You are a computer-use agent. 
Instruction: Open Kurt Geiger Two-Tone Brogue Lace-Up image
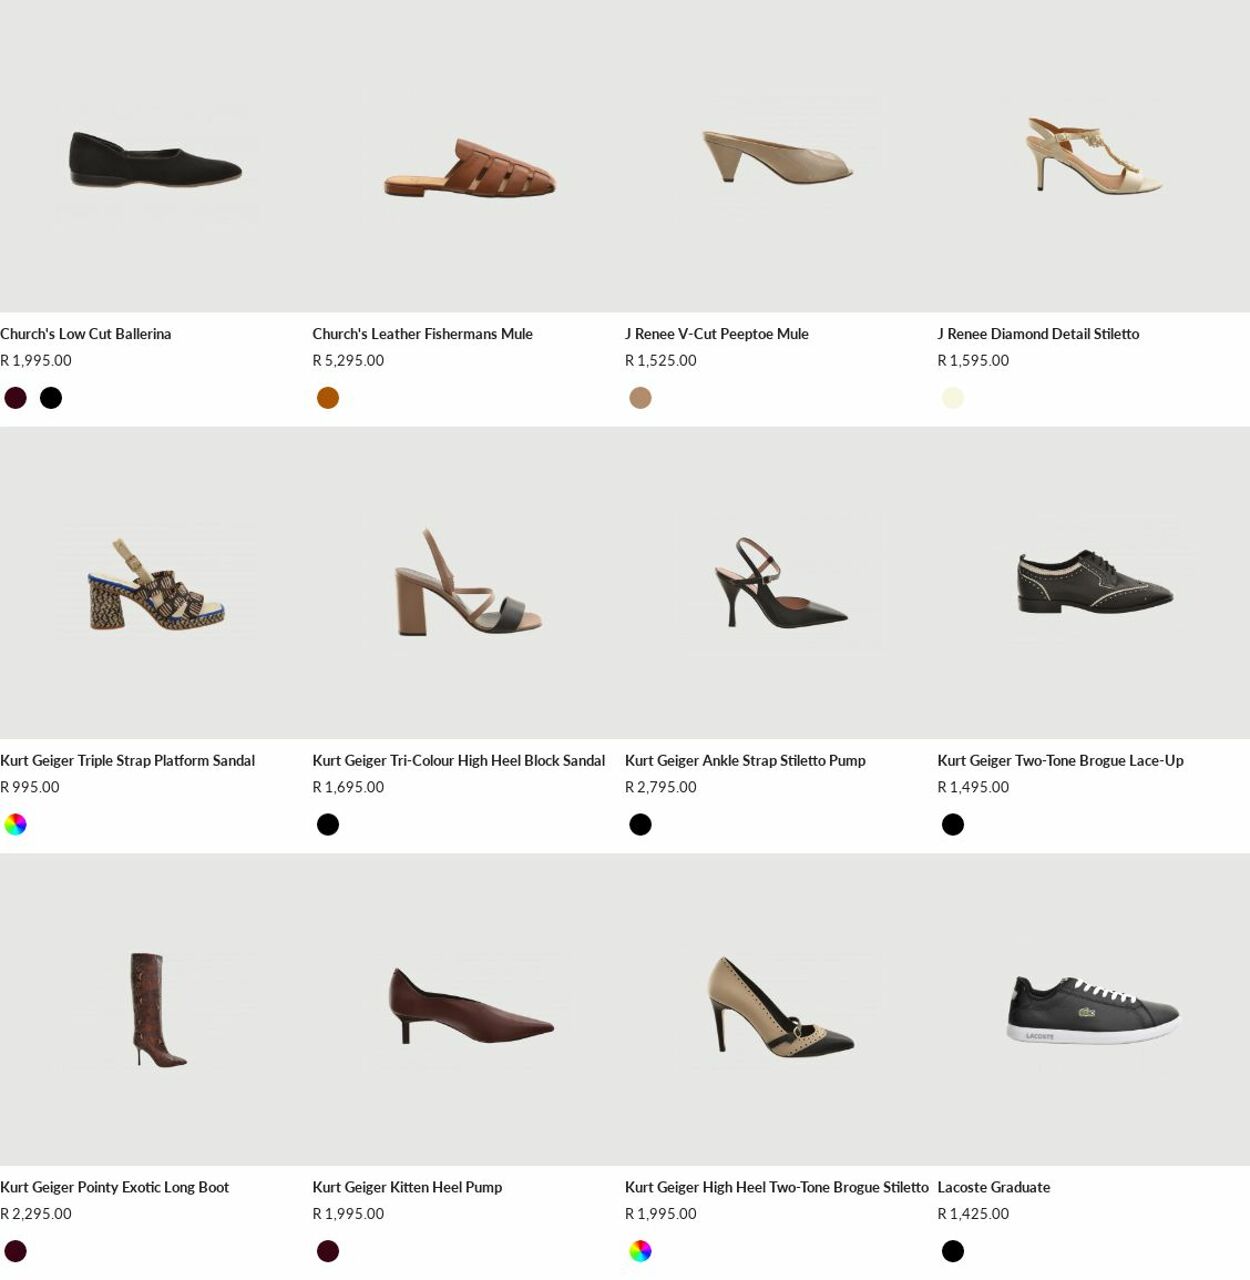tap(1093, 583)
